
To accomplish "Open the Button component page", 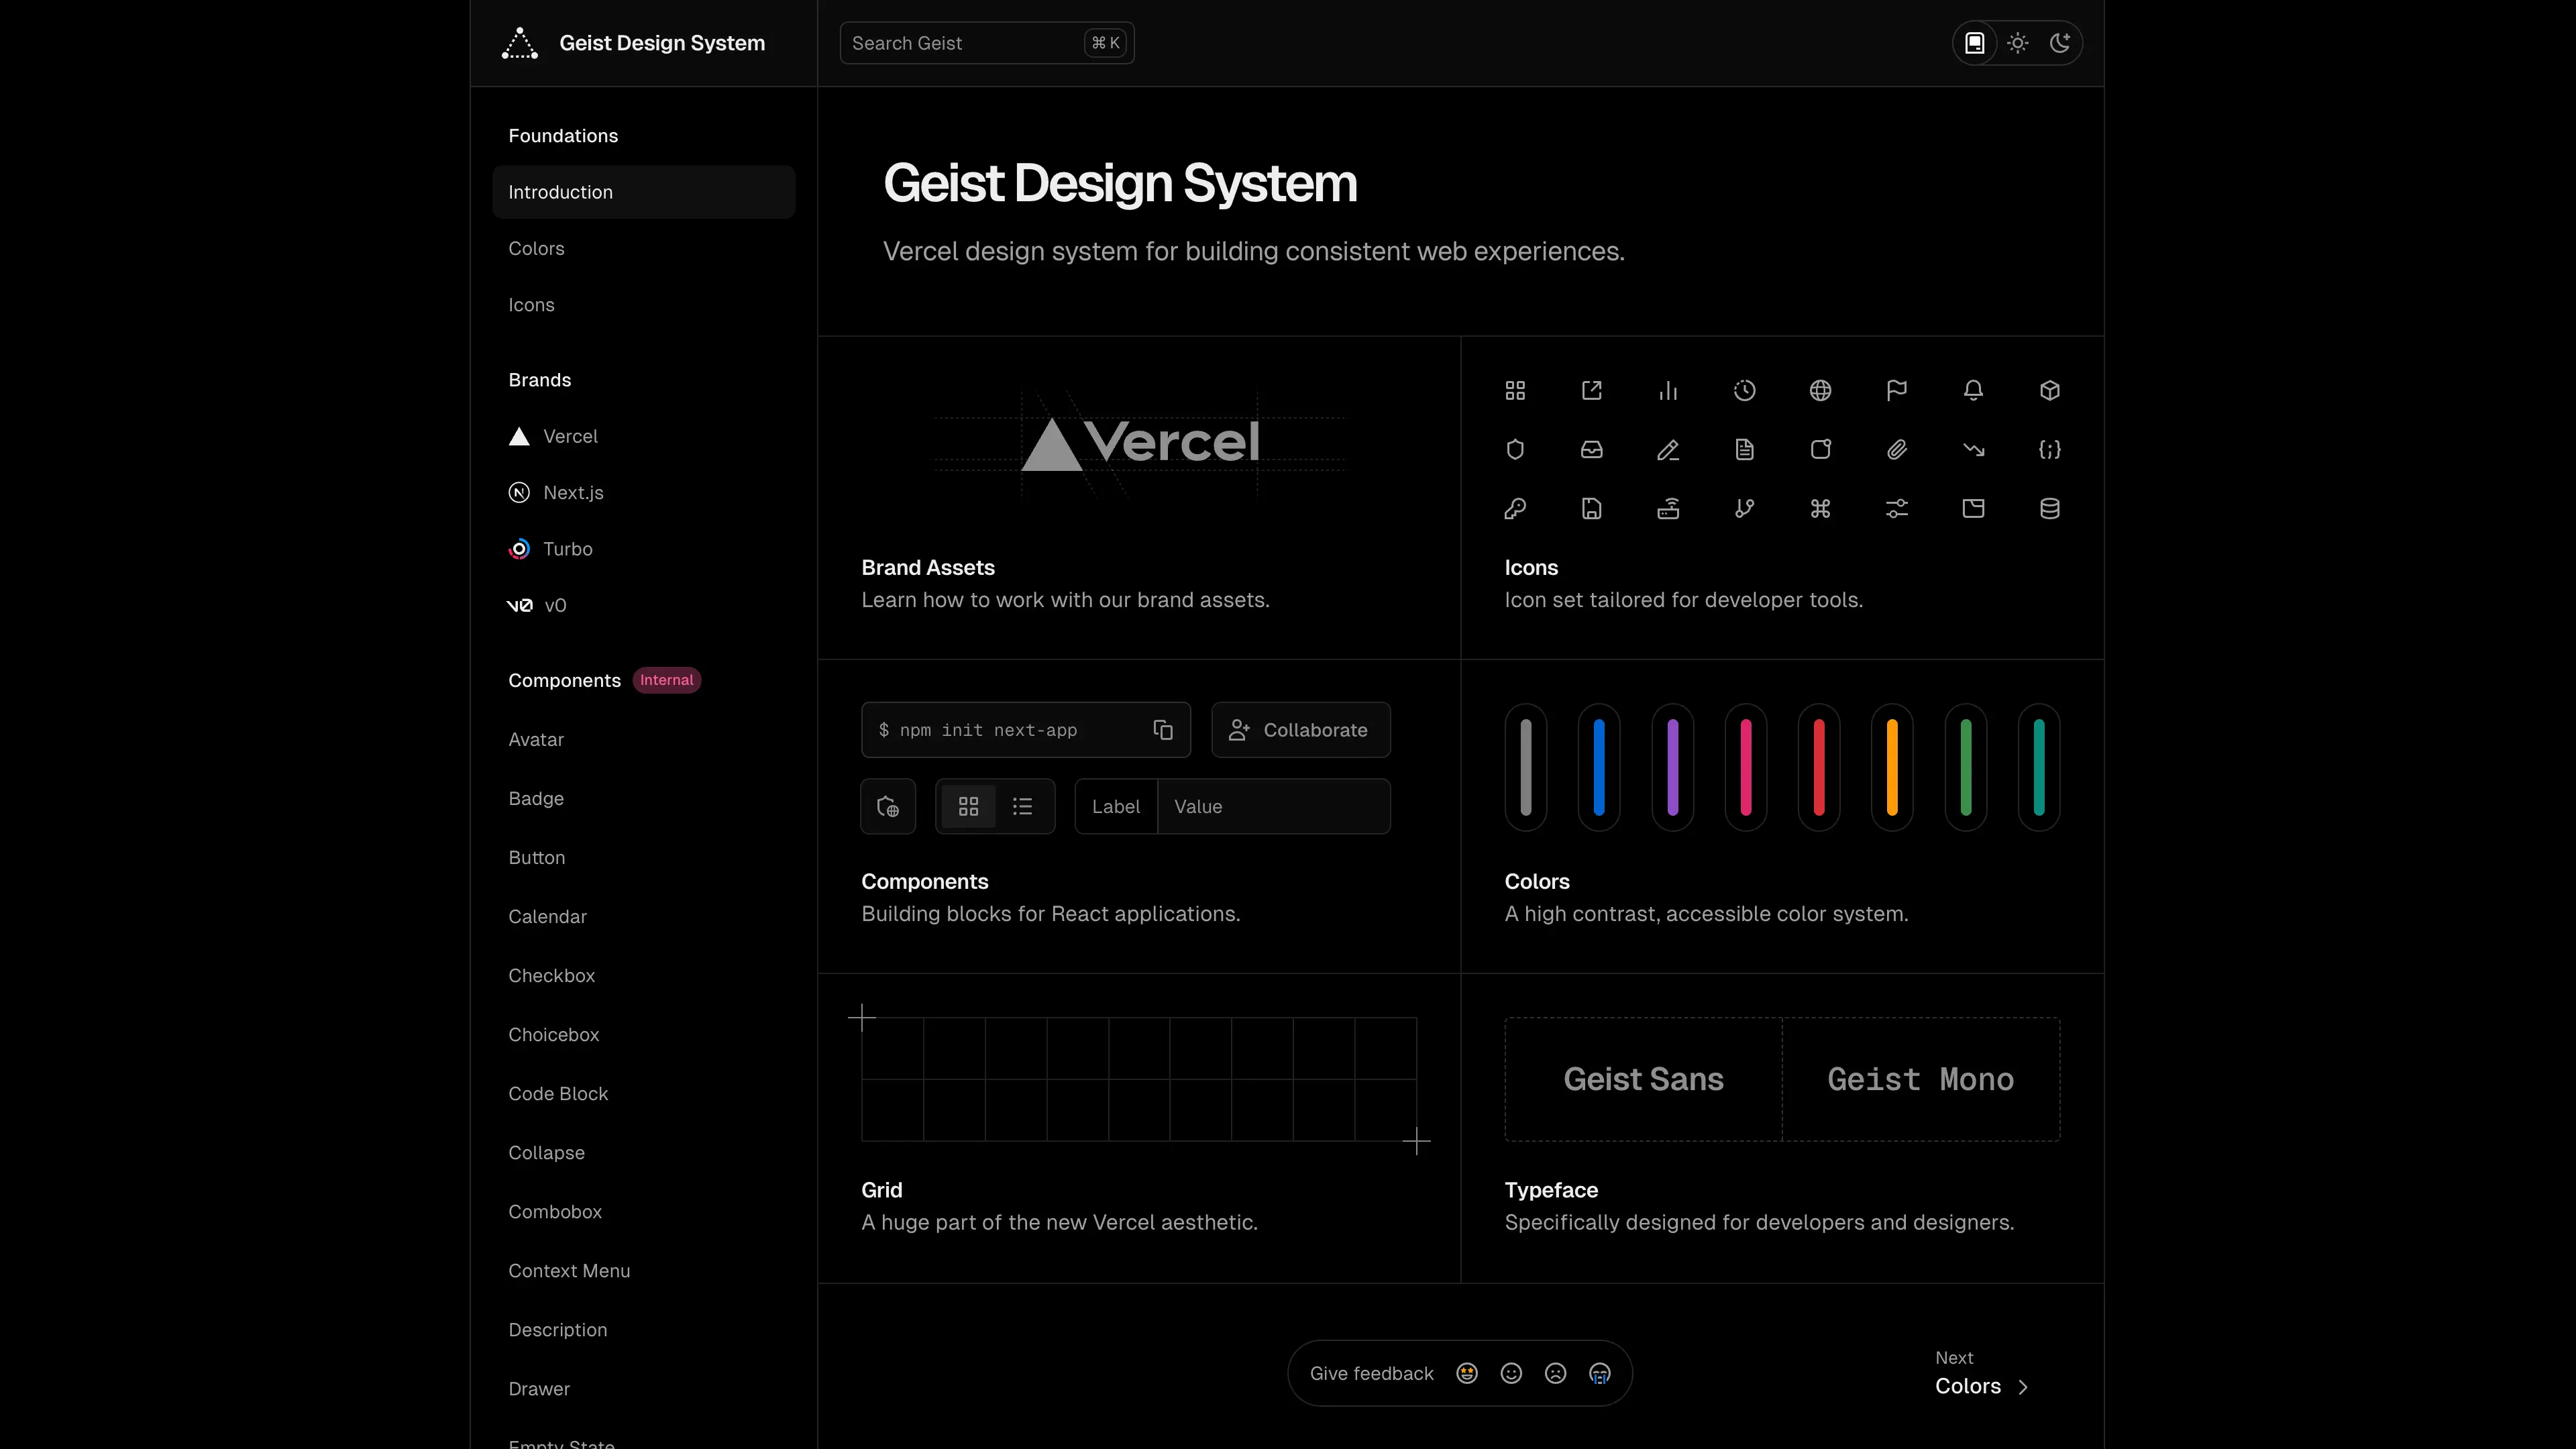I will [536, 857].
